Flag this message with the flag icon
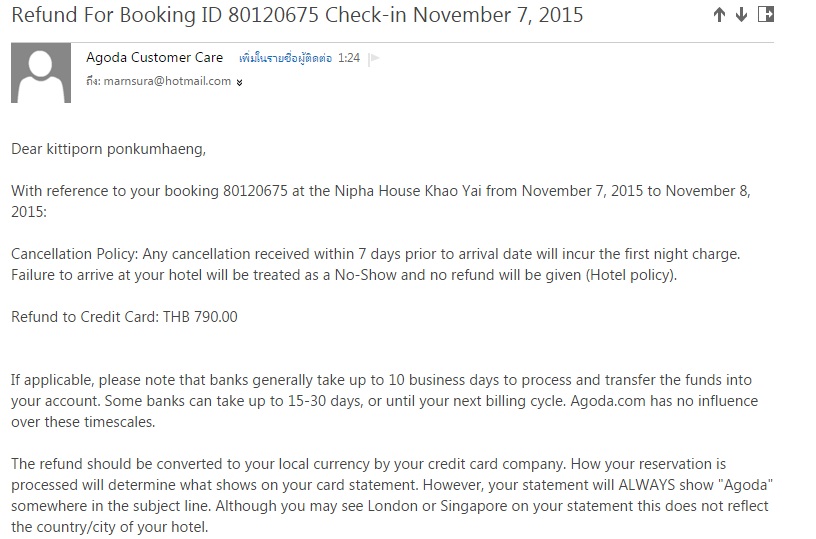This screenshot has height=539, width=816. tap(374, 59)
